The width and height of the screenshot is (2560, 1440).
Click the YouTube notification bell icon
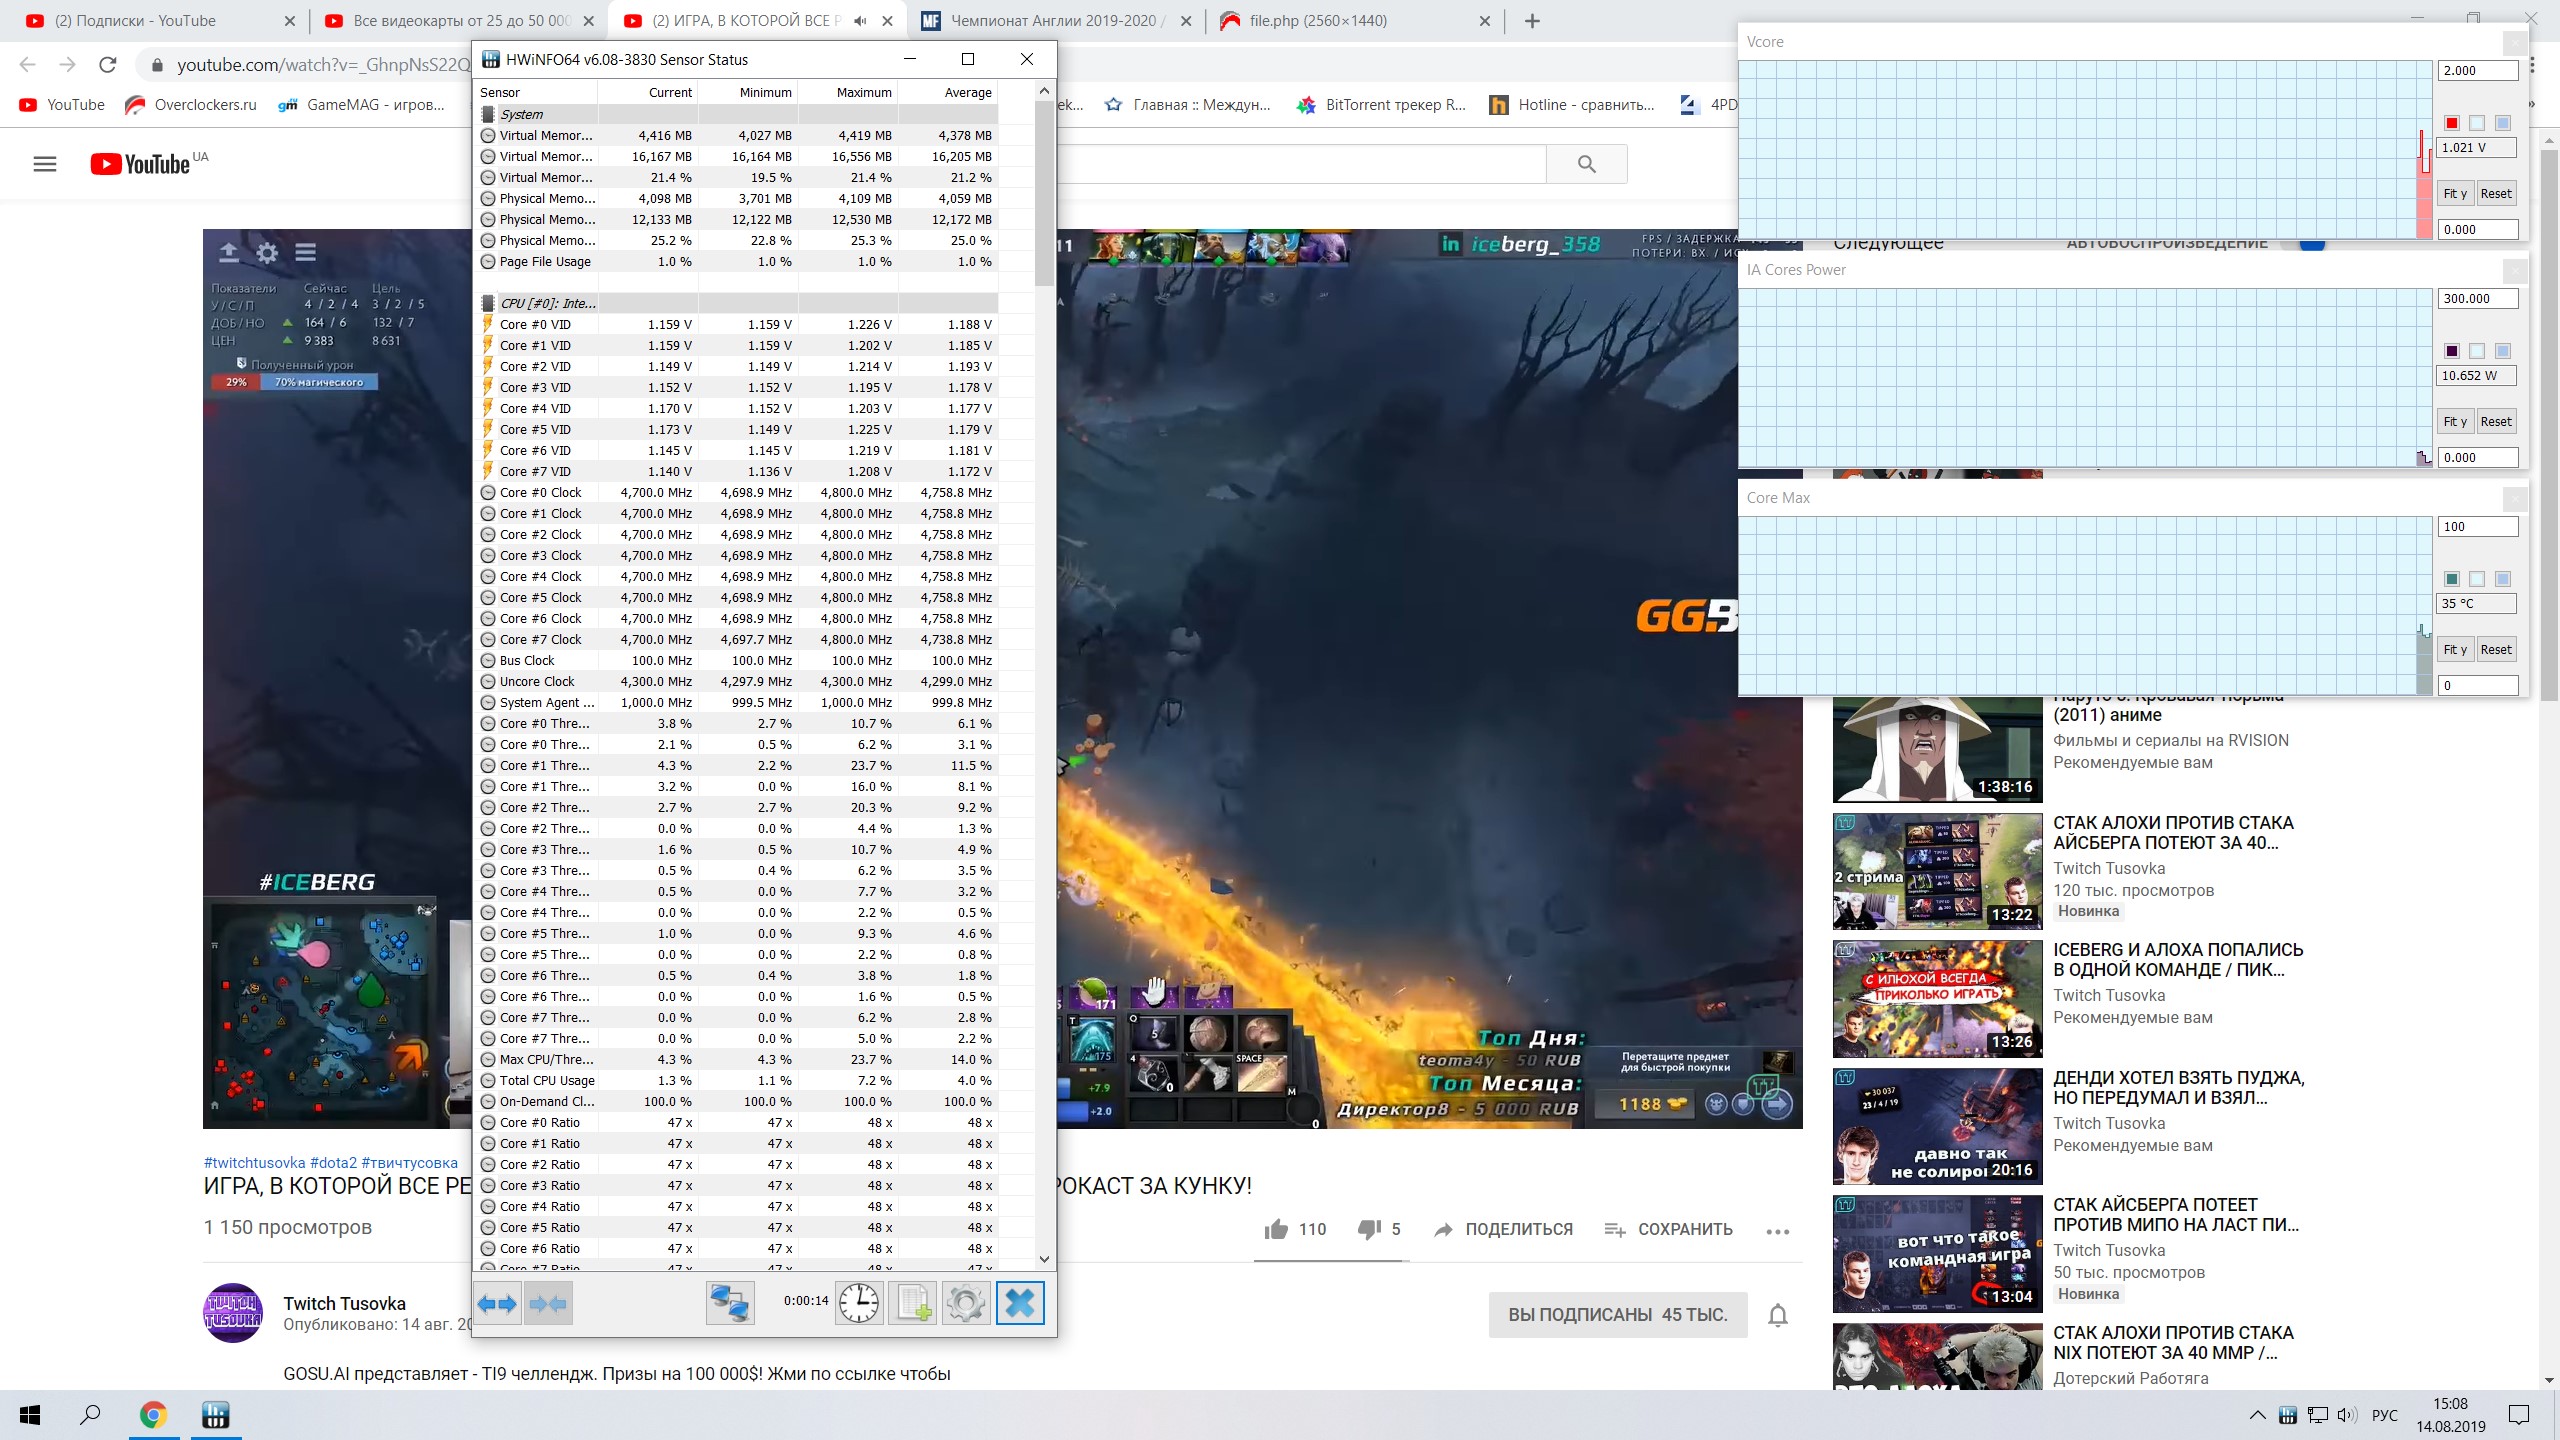click(x=1777, y=1315)
